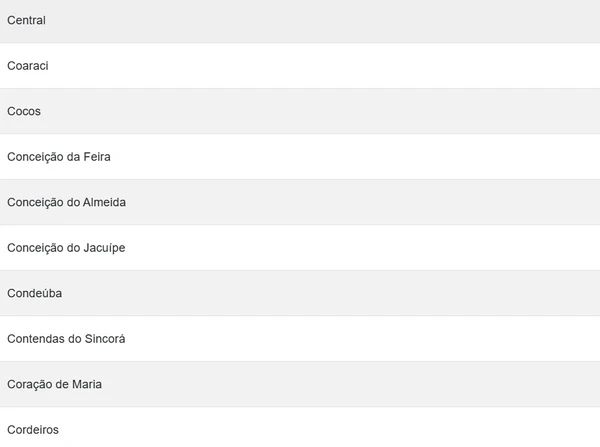This screenshot has height=447, width=600.
Task: Select the gray Coração de Maria row
Action: tap(300, 384)
